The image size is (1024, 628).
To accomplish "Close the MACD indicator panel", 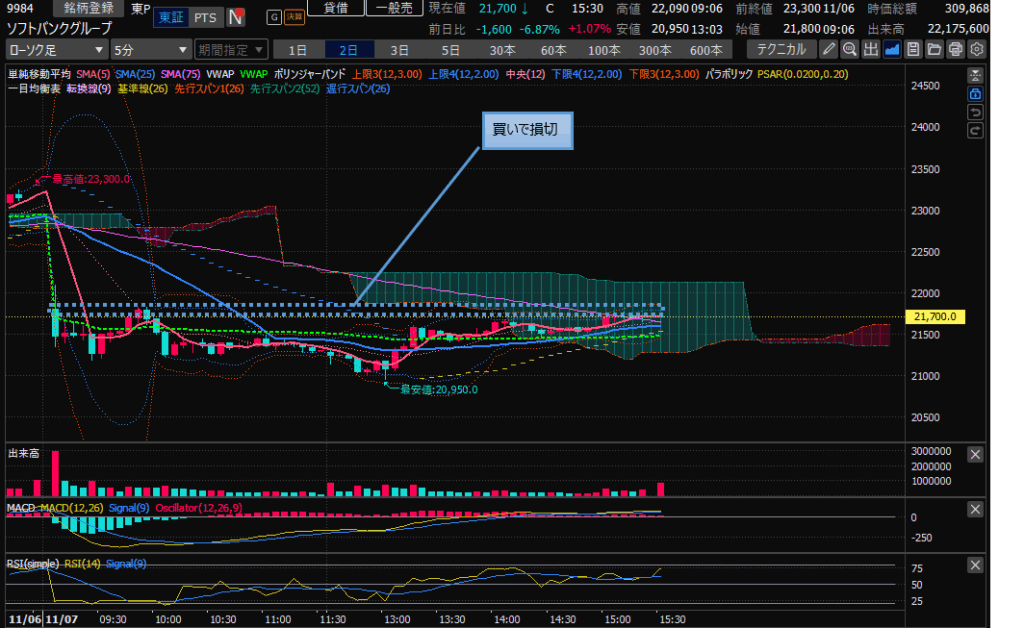I will point(975,509).
